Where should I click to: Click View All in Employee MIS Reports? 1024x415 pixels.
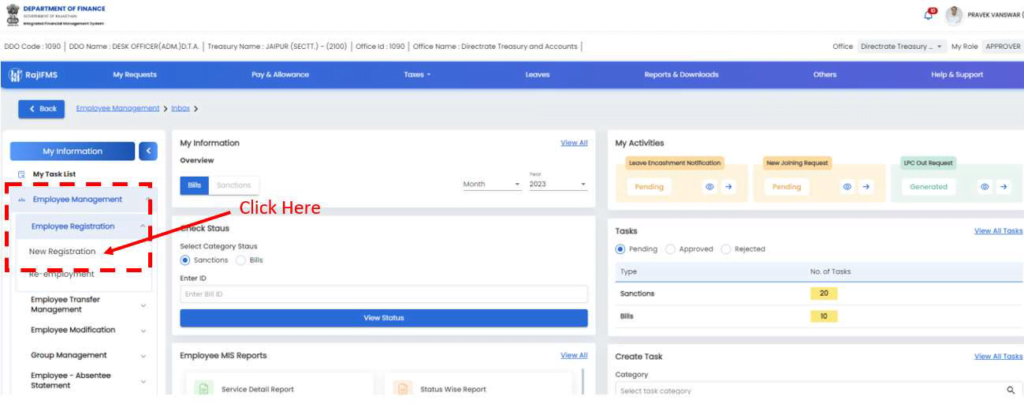tap(574, 356)
